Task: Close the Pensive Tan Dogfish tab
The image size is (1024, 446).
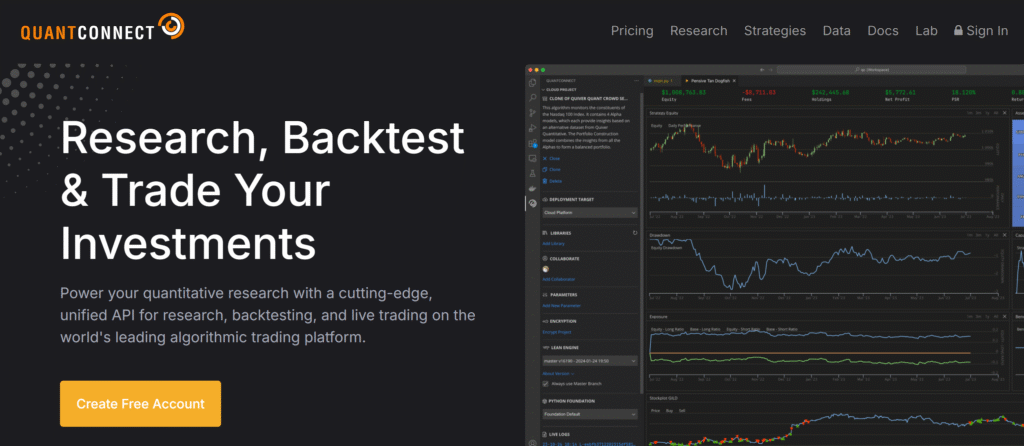Action: 734,80
